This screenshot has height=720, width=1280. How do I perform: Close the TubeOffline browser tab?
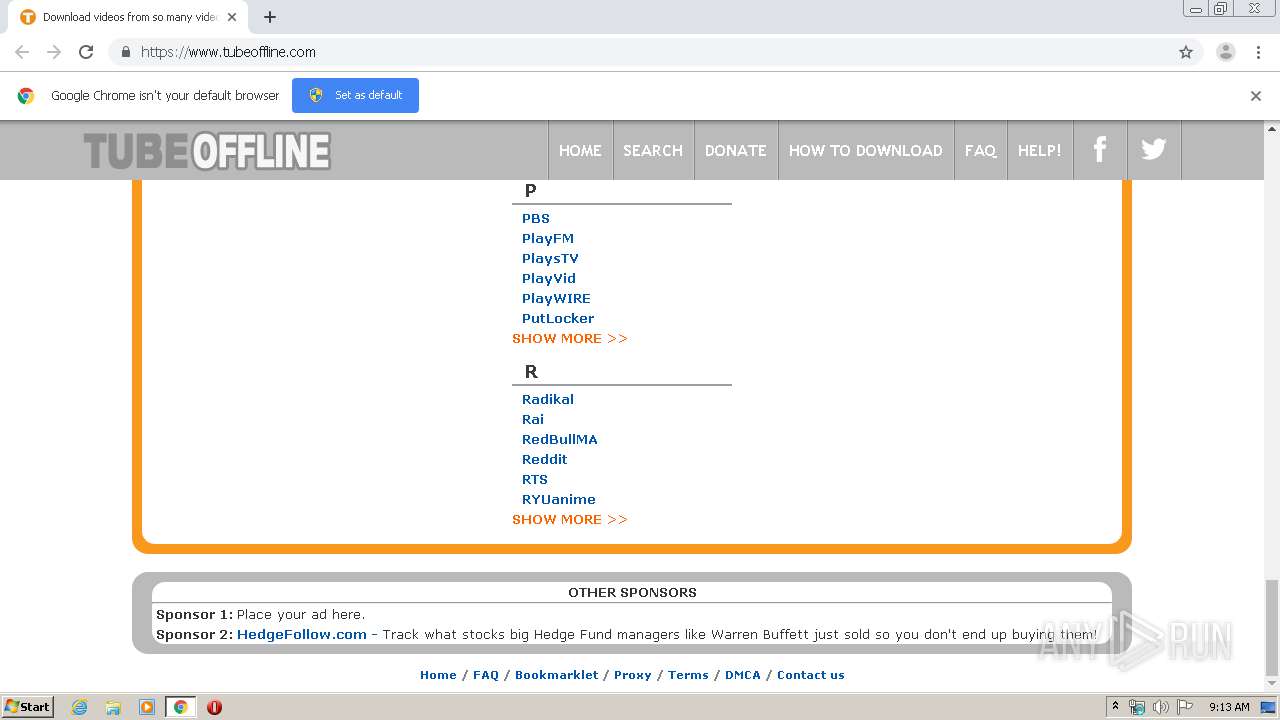[x=232, y=17]
